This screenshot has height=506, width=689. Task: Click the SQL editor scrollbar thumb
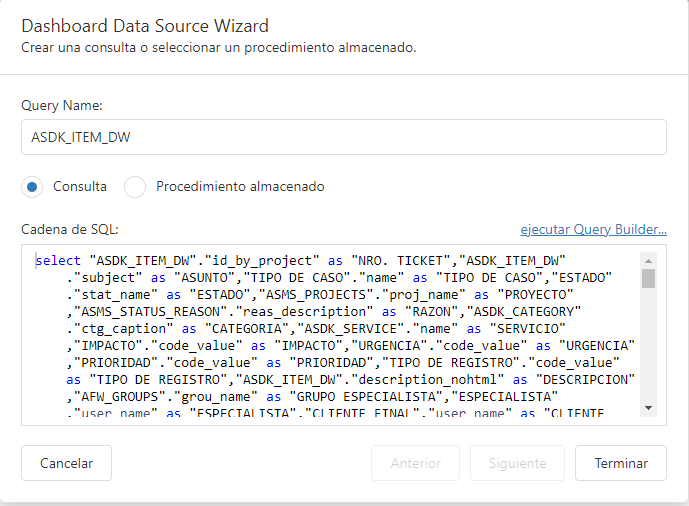(x=648, y=278)
